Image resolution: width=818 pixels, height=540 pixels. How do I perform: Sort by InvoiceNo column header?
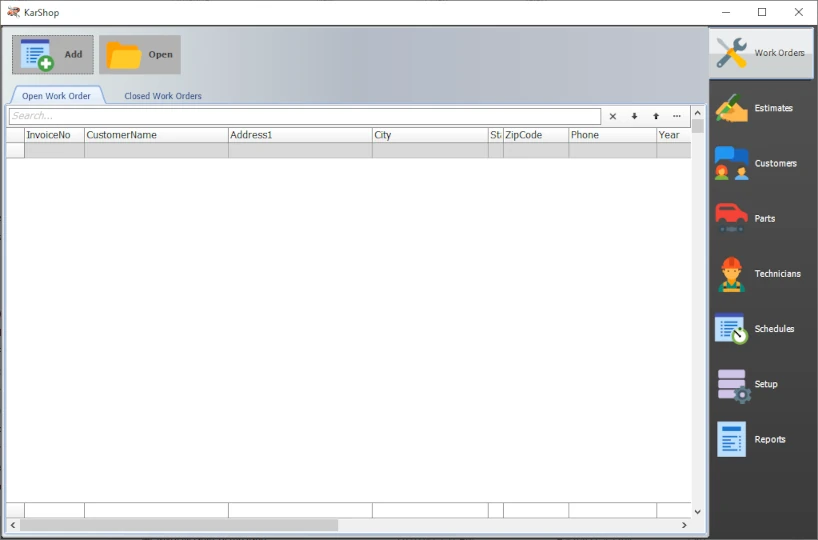tap(54, 135)
